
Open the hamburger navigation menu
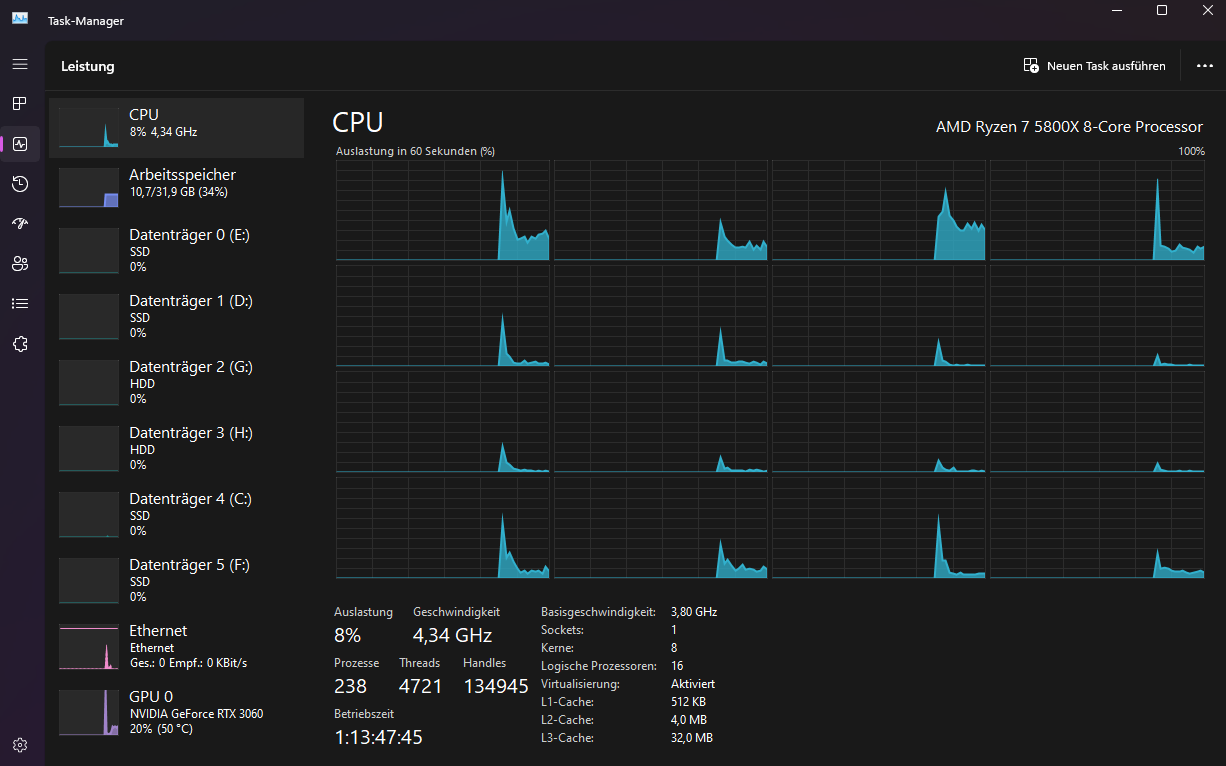point(20,64)
